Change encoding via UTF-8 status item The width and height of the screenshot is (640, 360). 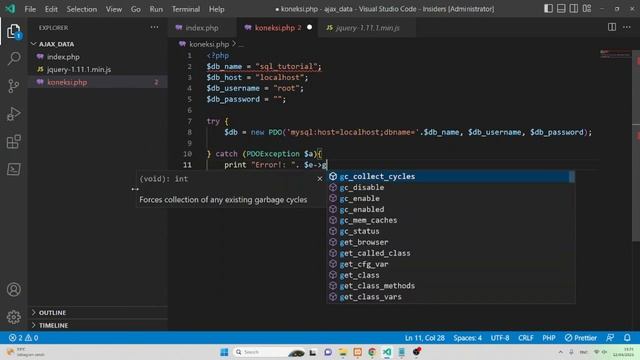(x=500, y=338)
